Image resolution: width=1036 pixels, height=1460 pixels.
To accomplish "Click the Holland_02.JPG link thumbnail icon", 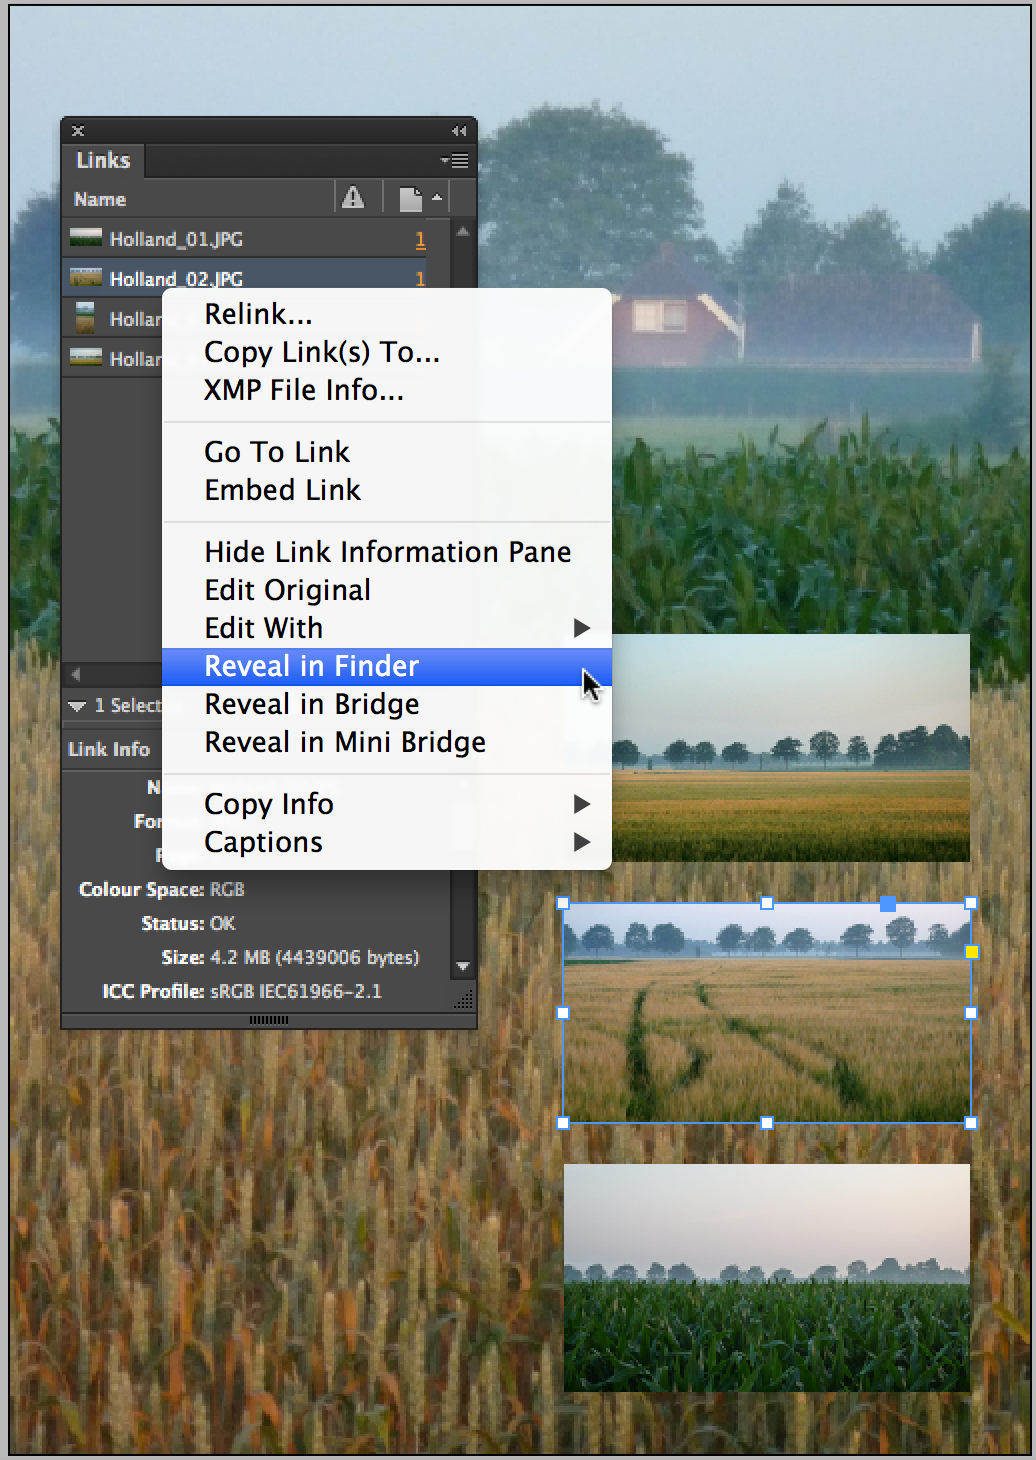I will click(86, 277).
